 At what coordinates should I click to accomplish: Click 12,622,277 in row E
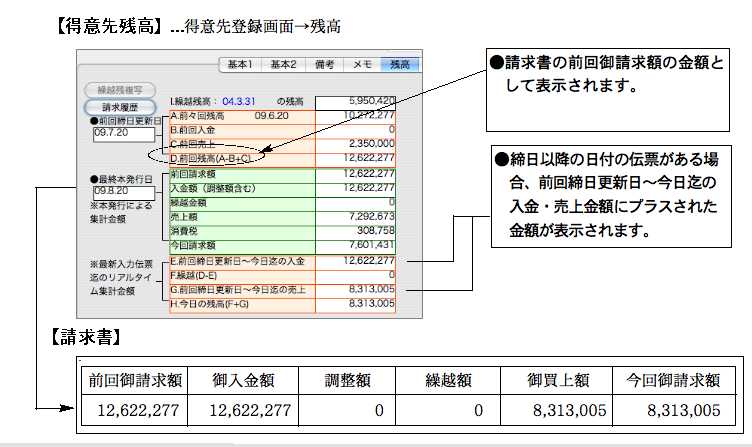tap(355, 261)
